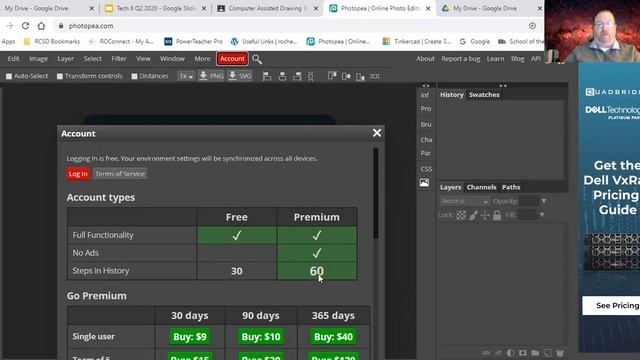Click the second icon of the last toolbar group
Screen dimensions: 640x360
click(346, 76)
